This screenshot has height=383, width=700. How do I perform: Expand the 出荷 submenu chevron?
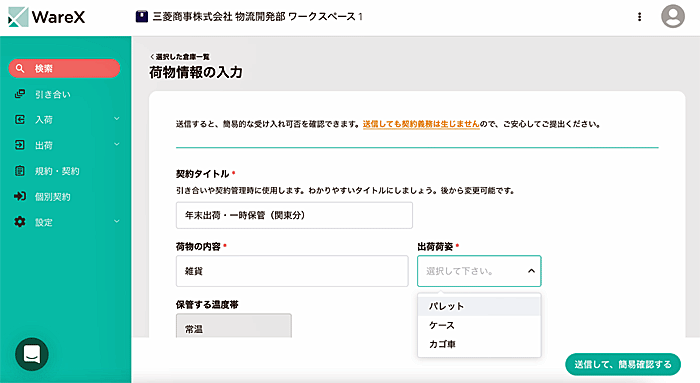click(x=117, y=145)
